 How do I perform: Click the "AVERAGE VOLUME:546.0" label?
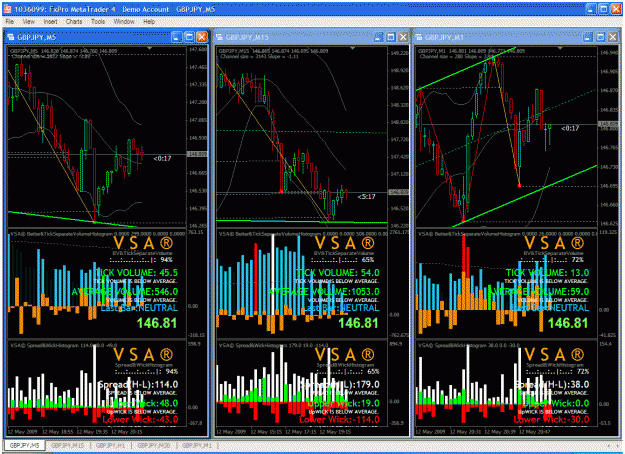125,292
